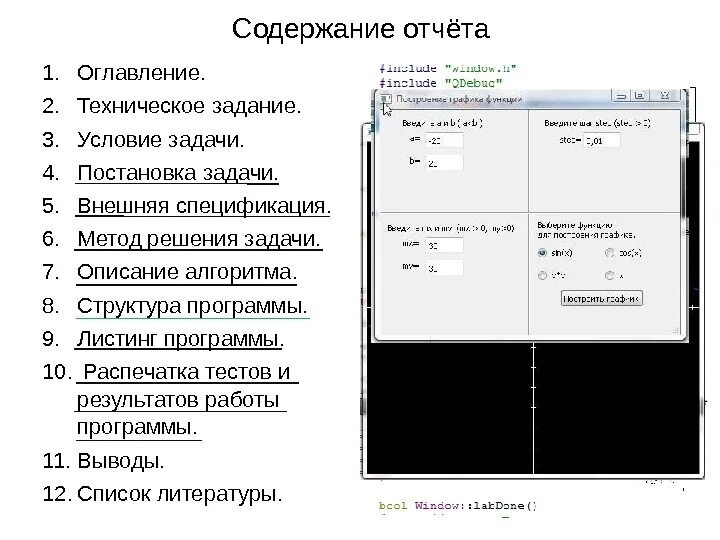The width and height of the screenshot is (720, 540).
Task: Select the cos(x) radio button
Action: click(609, 253)
